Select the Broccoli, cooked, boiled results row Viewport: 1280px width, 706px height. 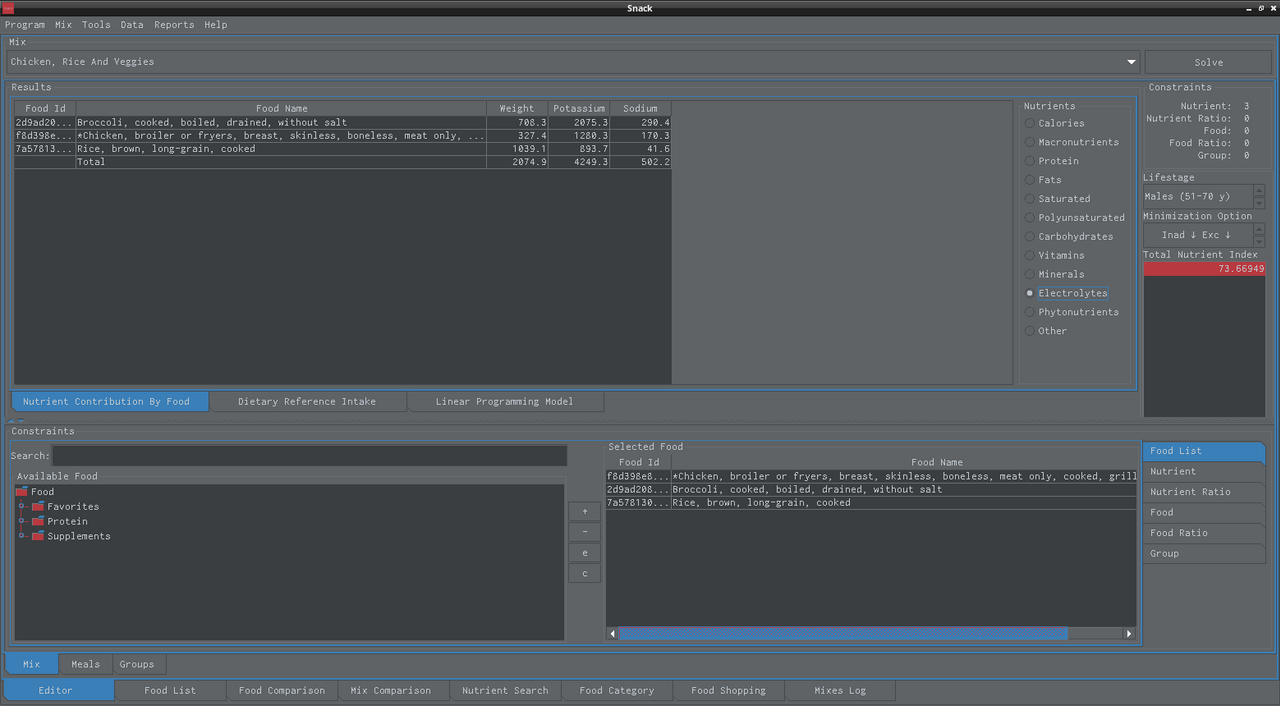[342, 123]
